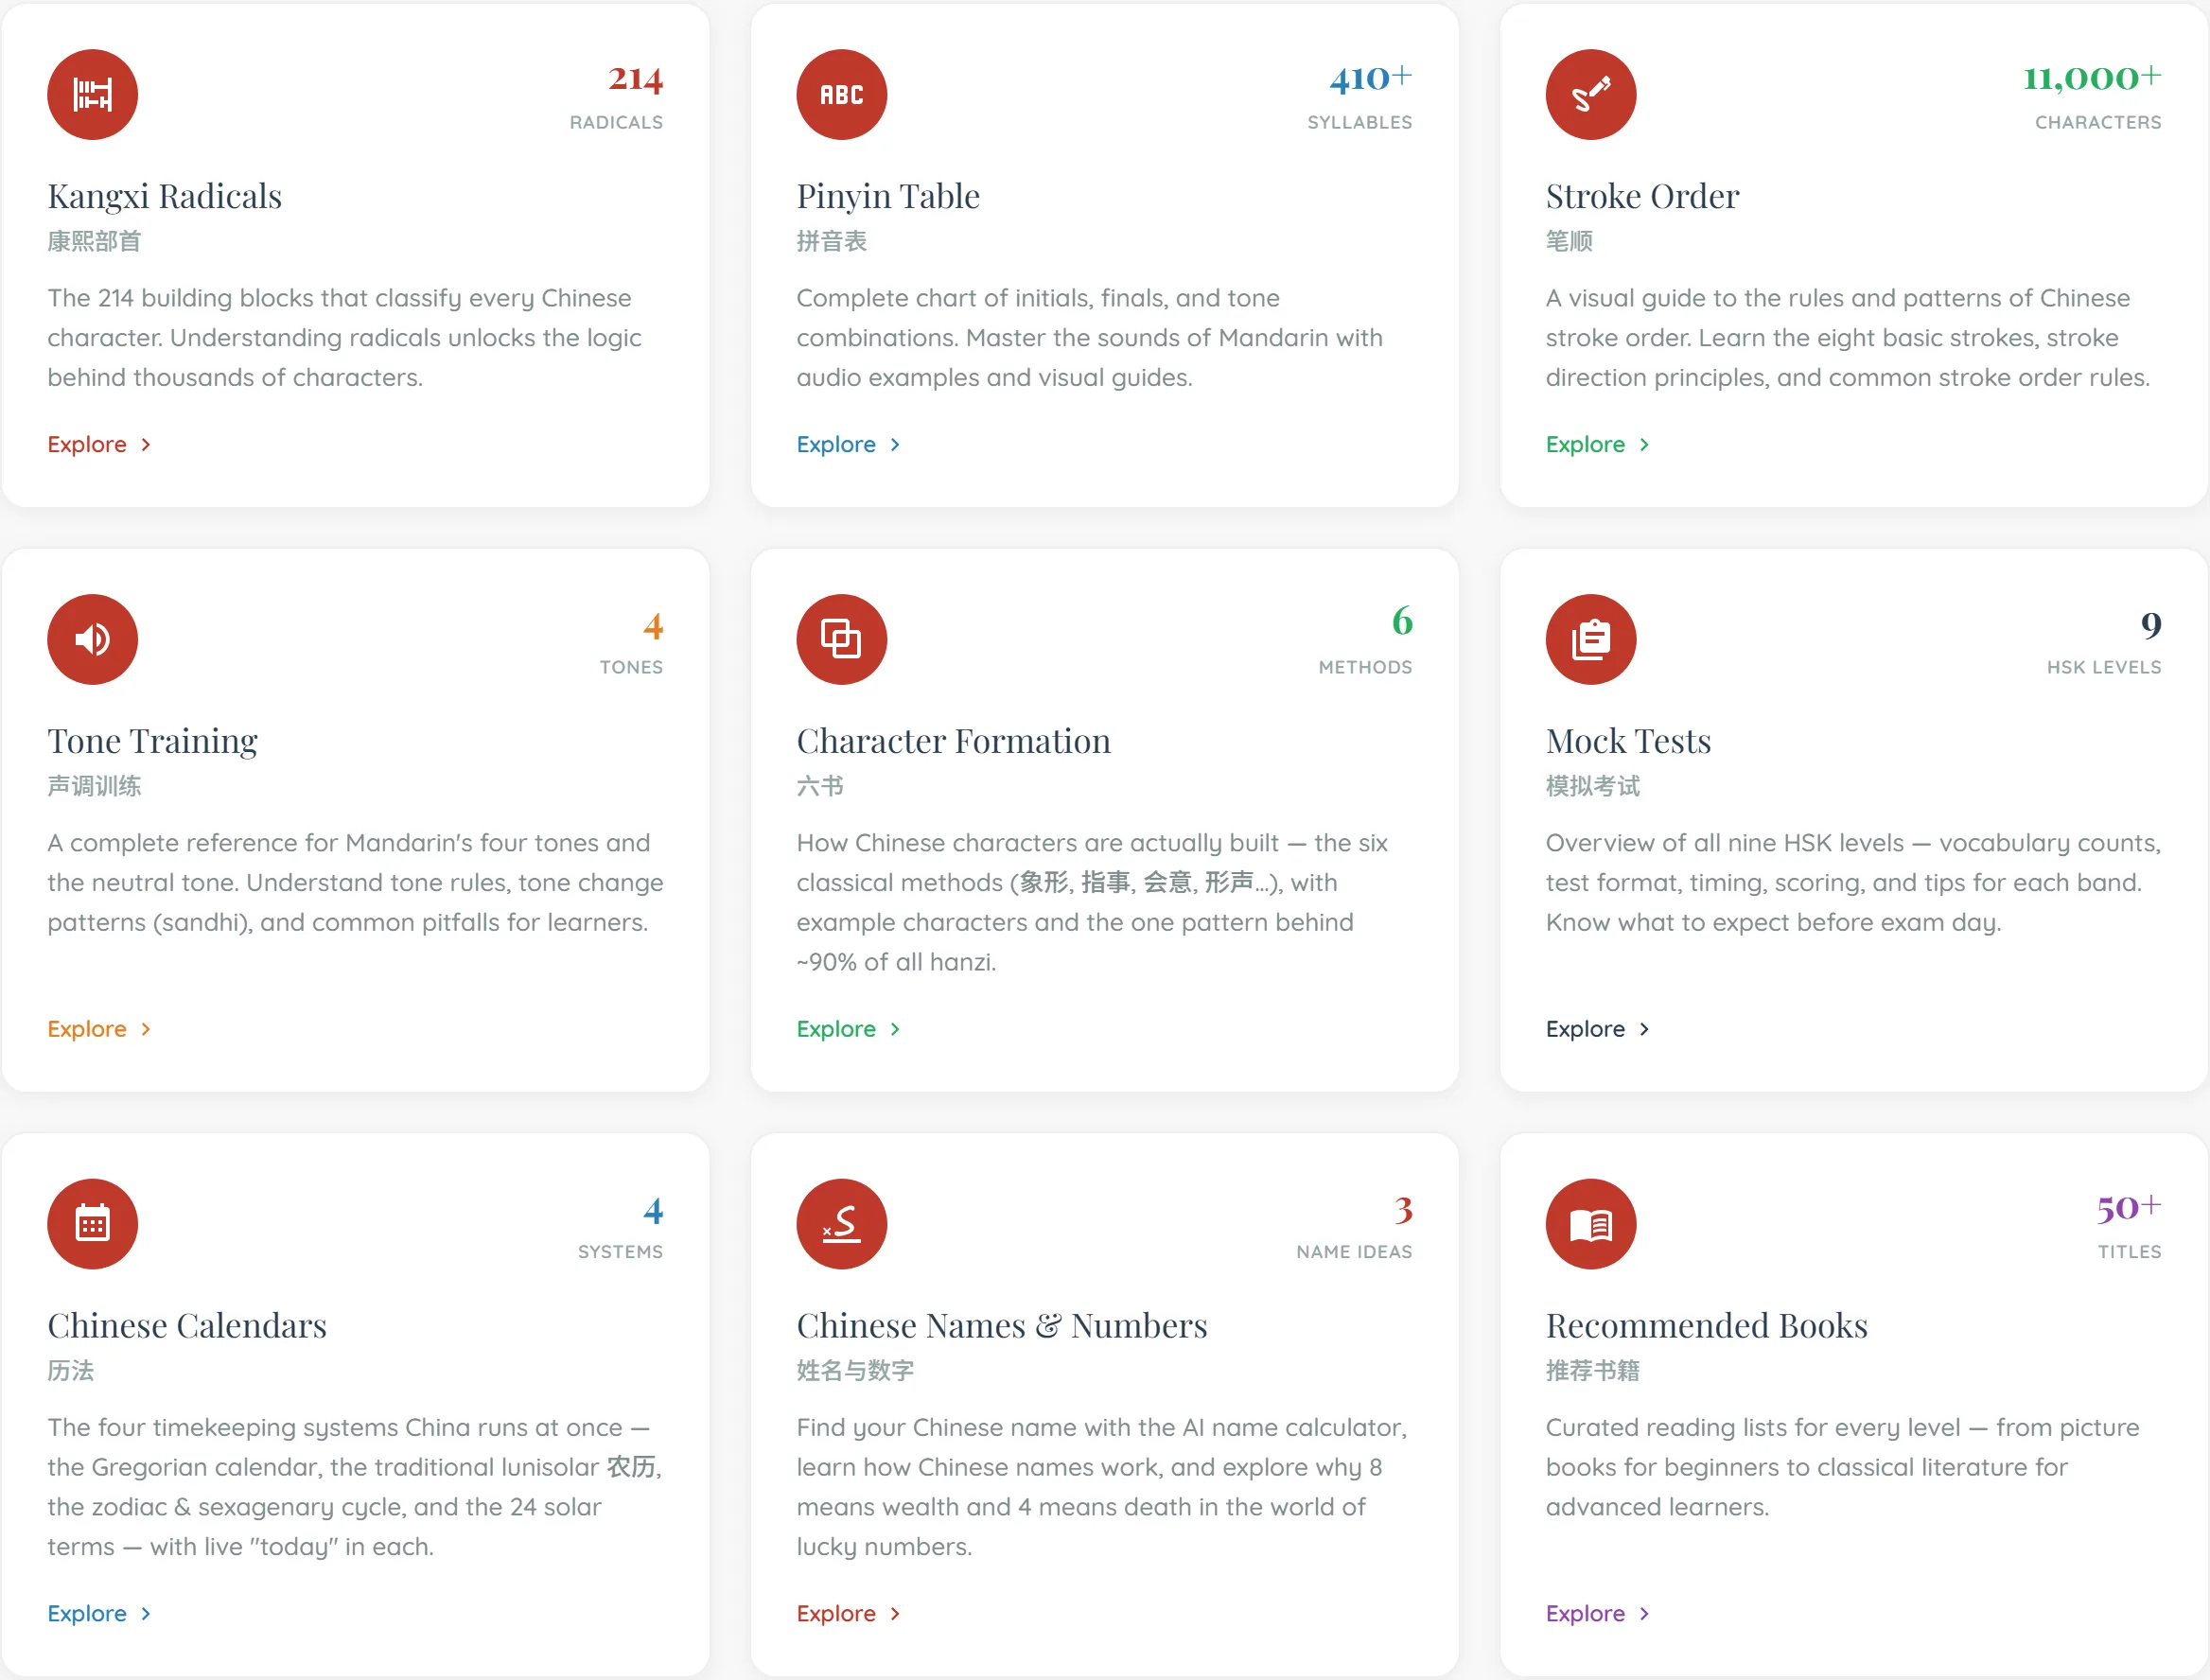Open the orange Explore link for Tone Training

coord(99,1029)
